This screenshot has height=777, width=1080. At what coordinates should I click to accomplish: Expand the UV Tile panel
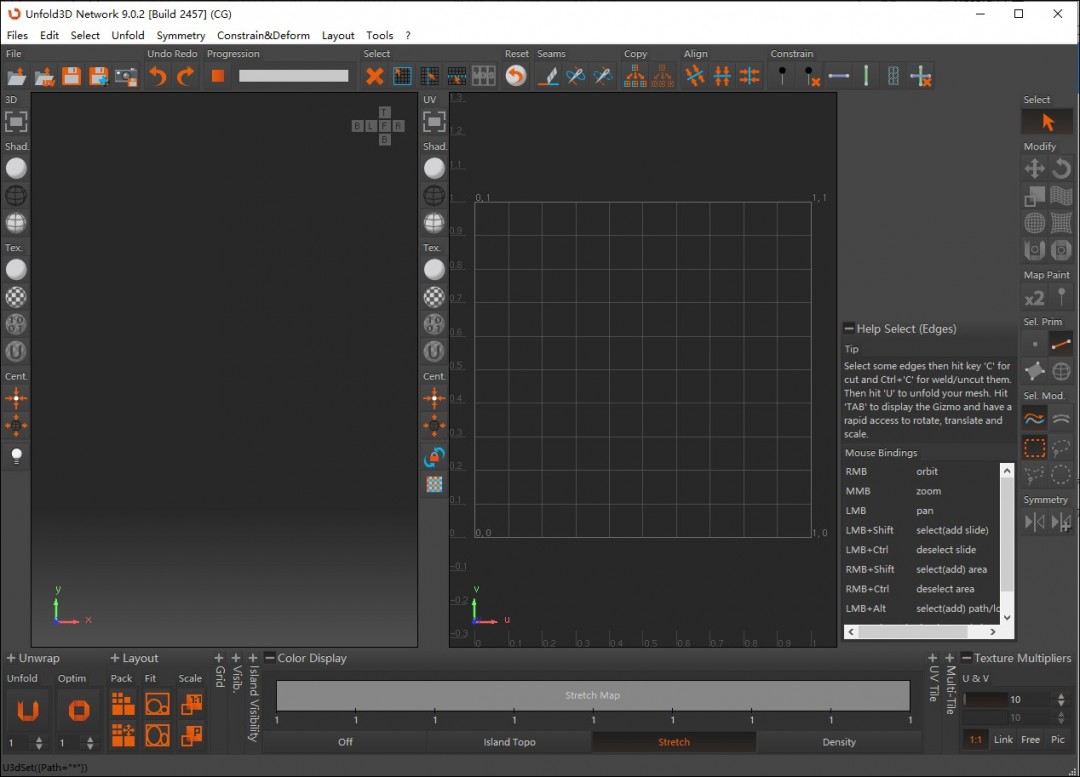coord(933,658)
